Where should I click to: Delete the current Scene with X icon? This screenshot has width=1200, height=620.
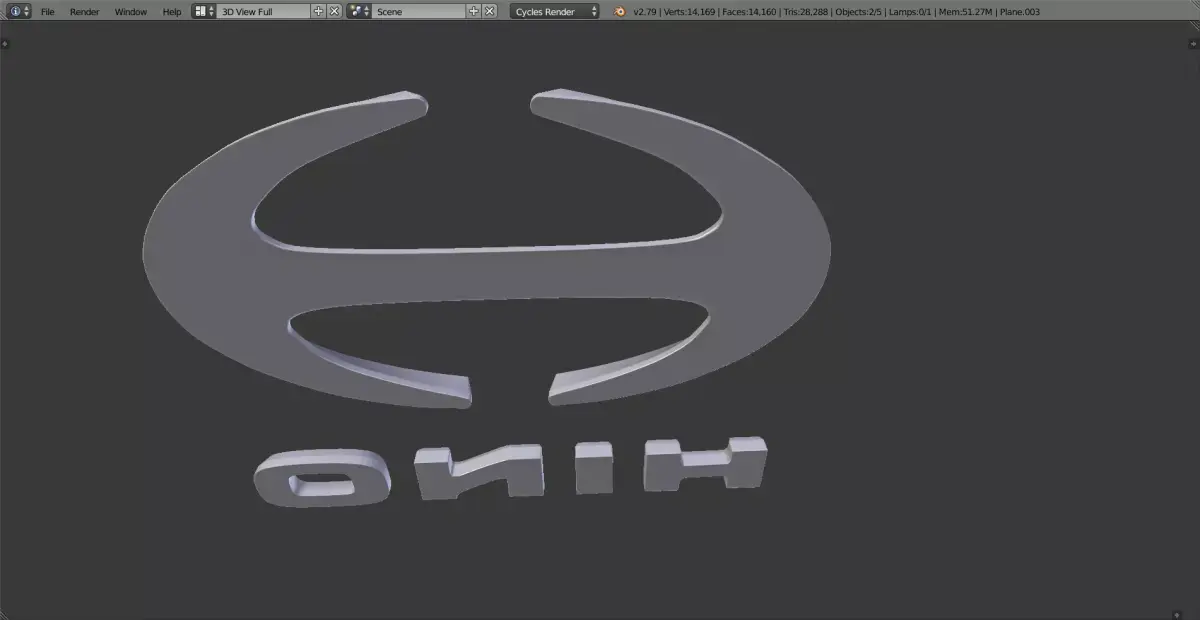click(489, 11)
